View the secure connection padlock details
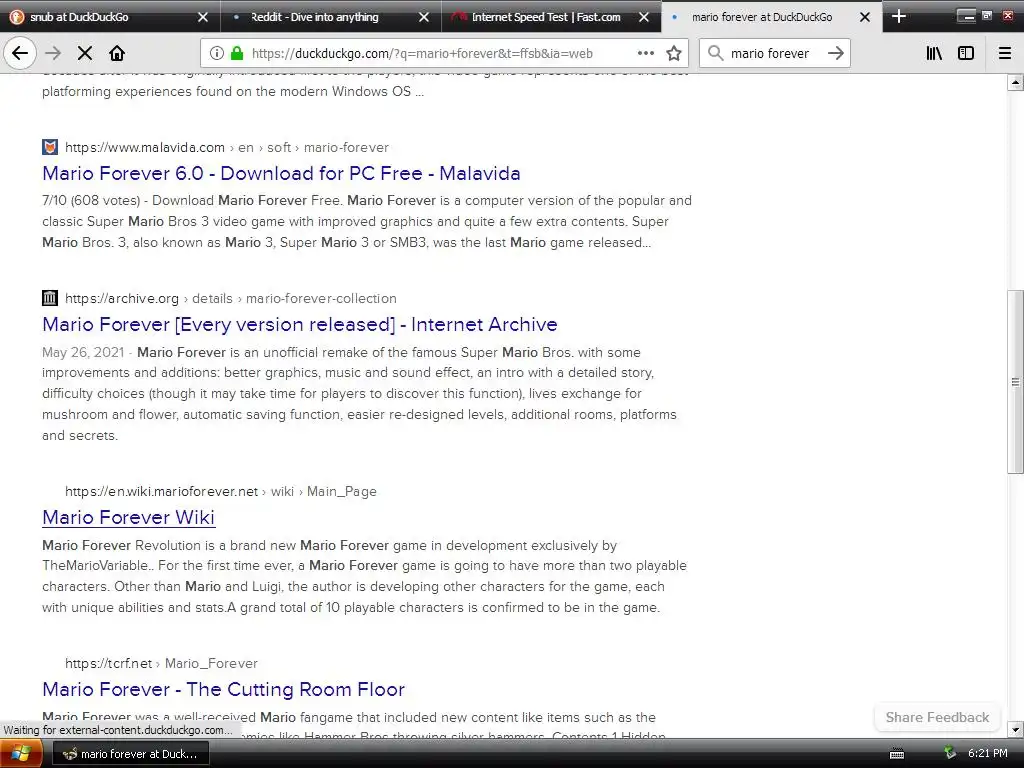The height and width of the screenshot is (768, 1024). [x=237, y=54]
